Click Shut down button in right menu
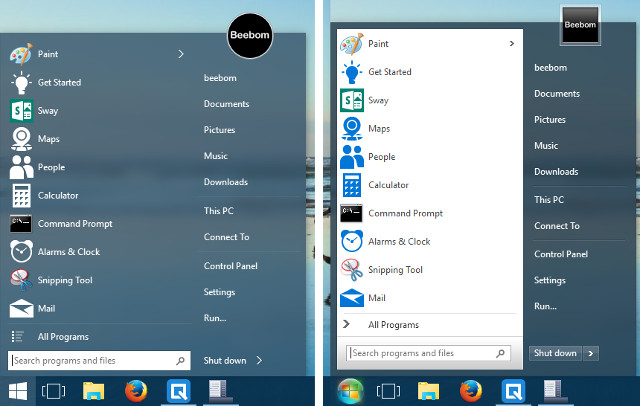640x406 pixels. pyautogui.click(x=555, y=353)
